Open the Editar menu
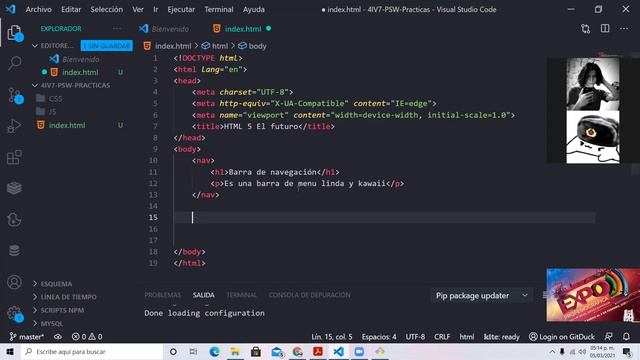Image resolution: width=640 pixels, height=360 pixels. (71, 9)
